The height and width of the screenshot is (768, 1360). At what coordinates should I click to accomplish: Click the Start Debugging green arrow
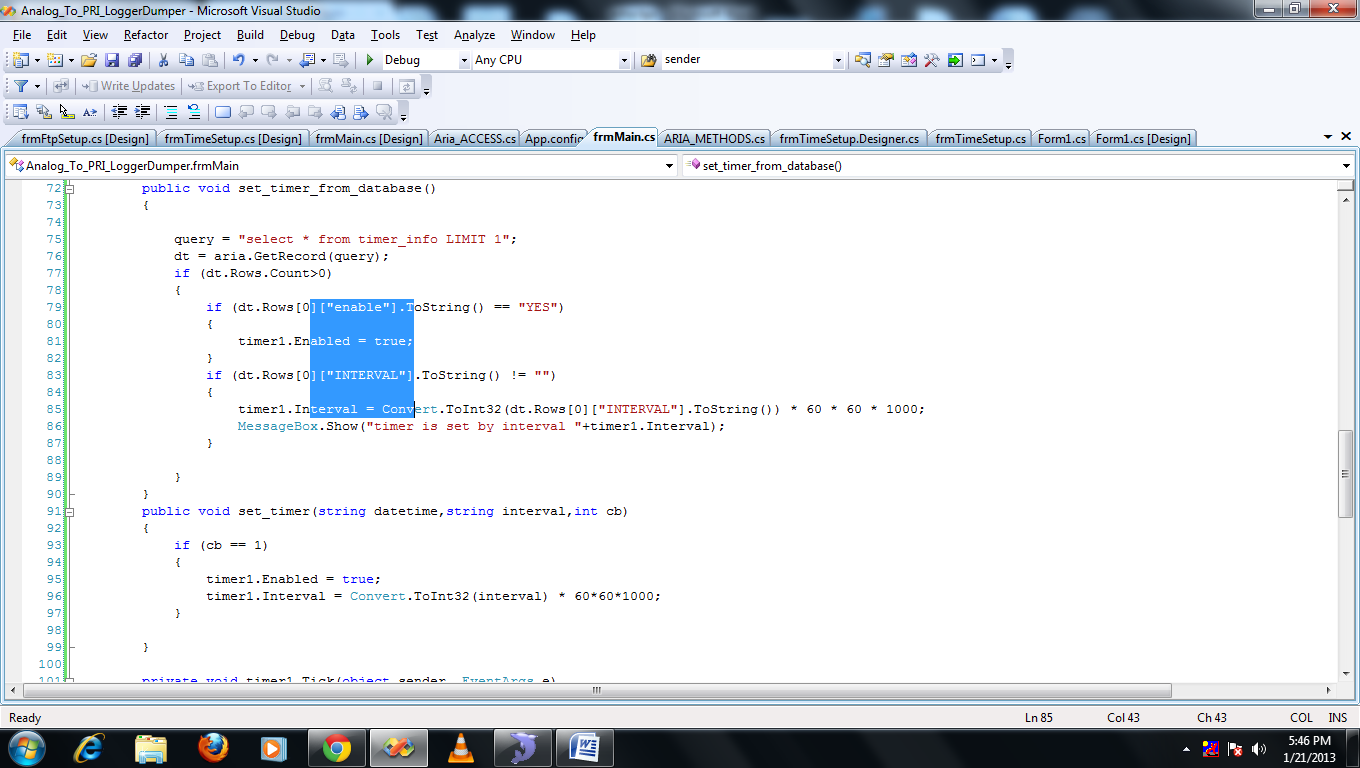click(x=370, y=60)
